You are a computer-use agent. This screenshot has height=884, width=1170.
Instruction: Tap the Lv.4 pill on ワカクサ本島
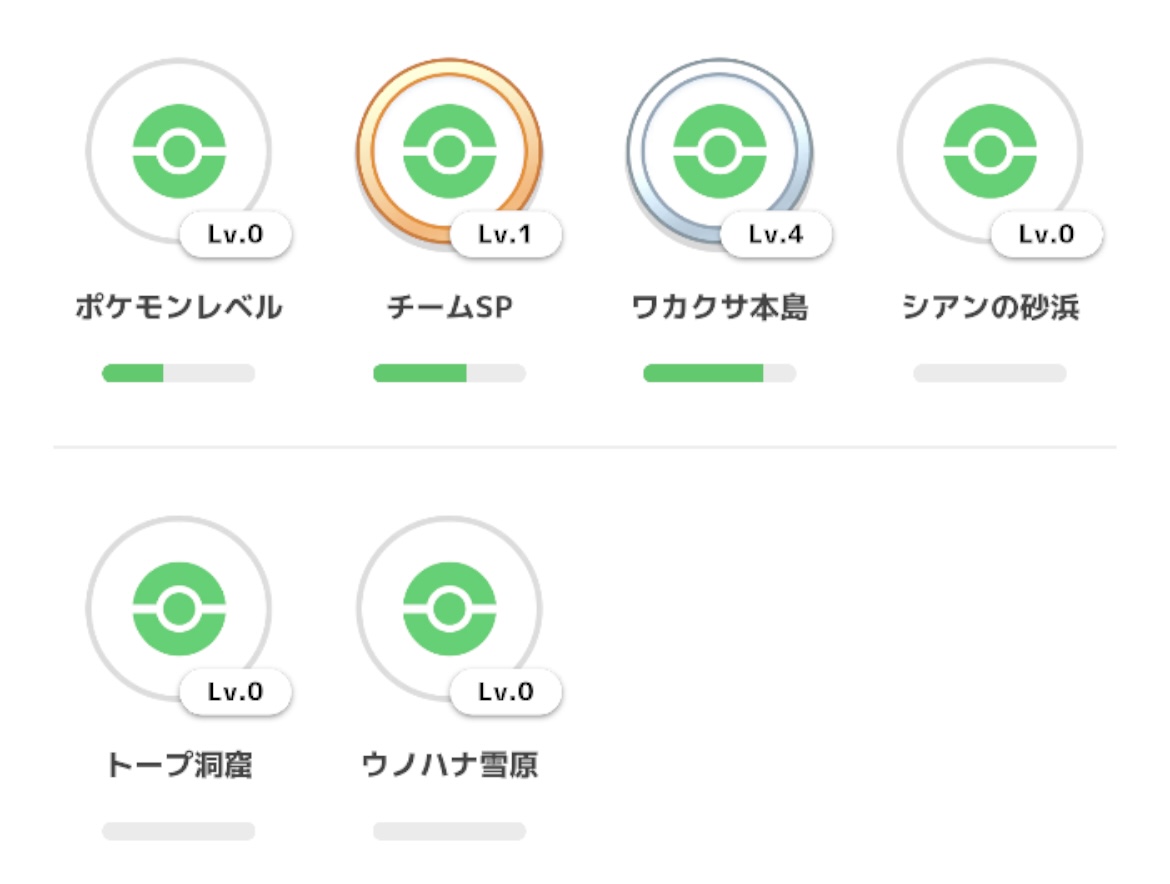pos(776,235)
